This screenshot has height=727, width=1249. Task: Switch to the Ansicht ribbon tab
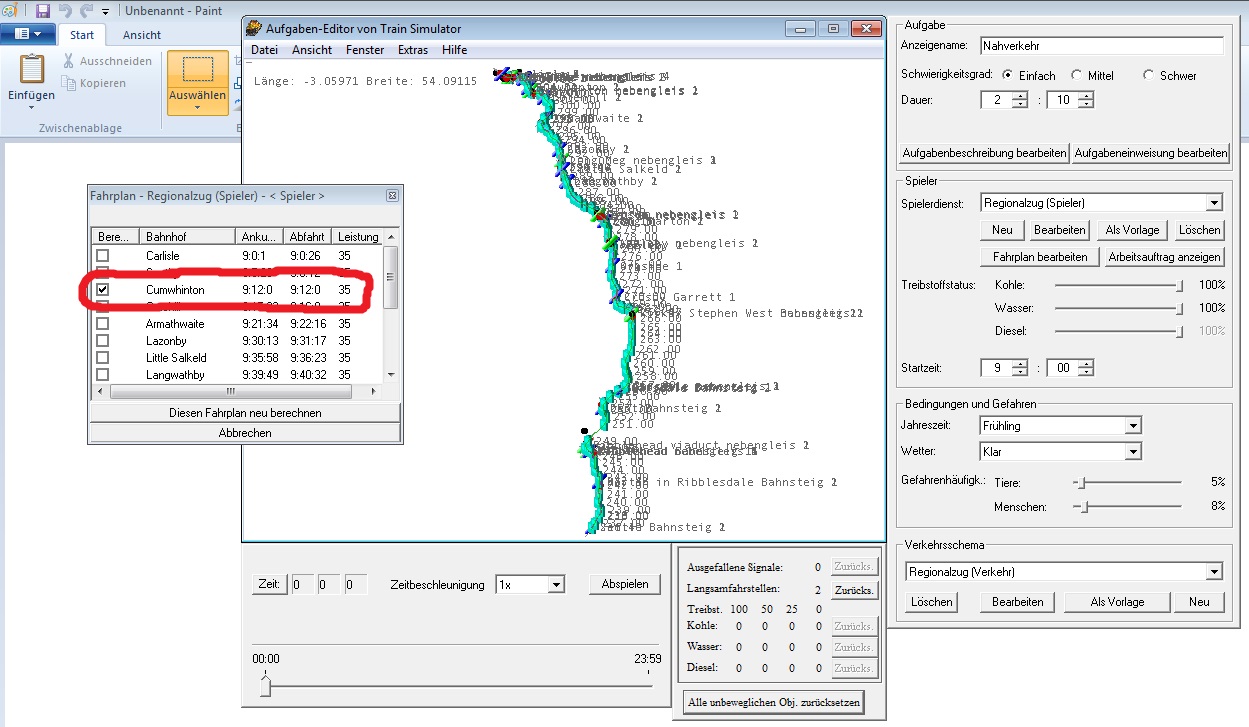[142, 35]
